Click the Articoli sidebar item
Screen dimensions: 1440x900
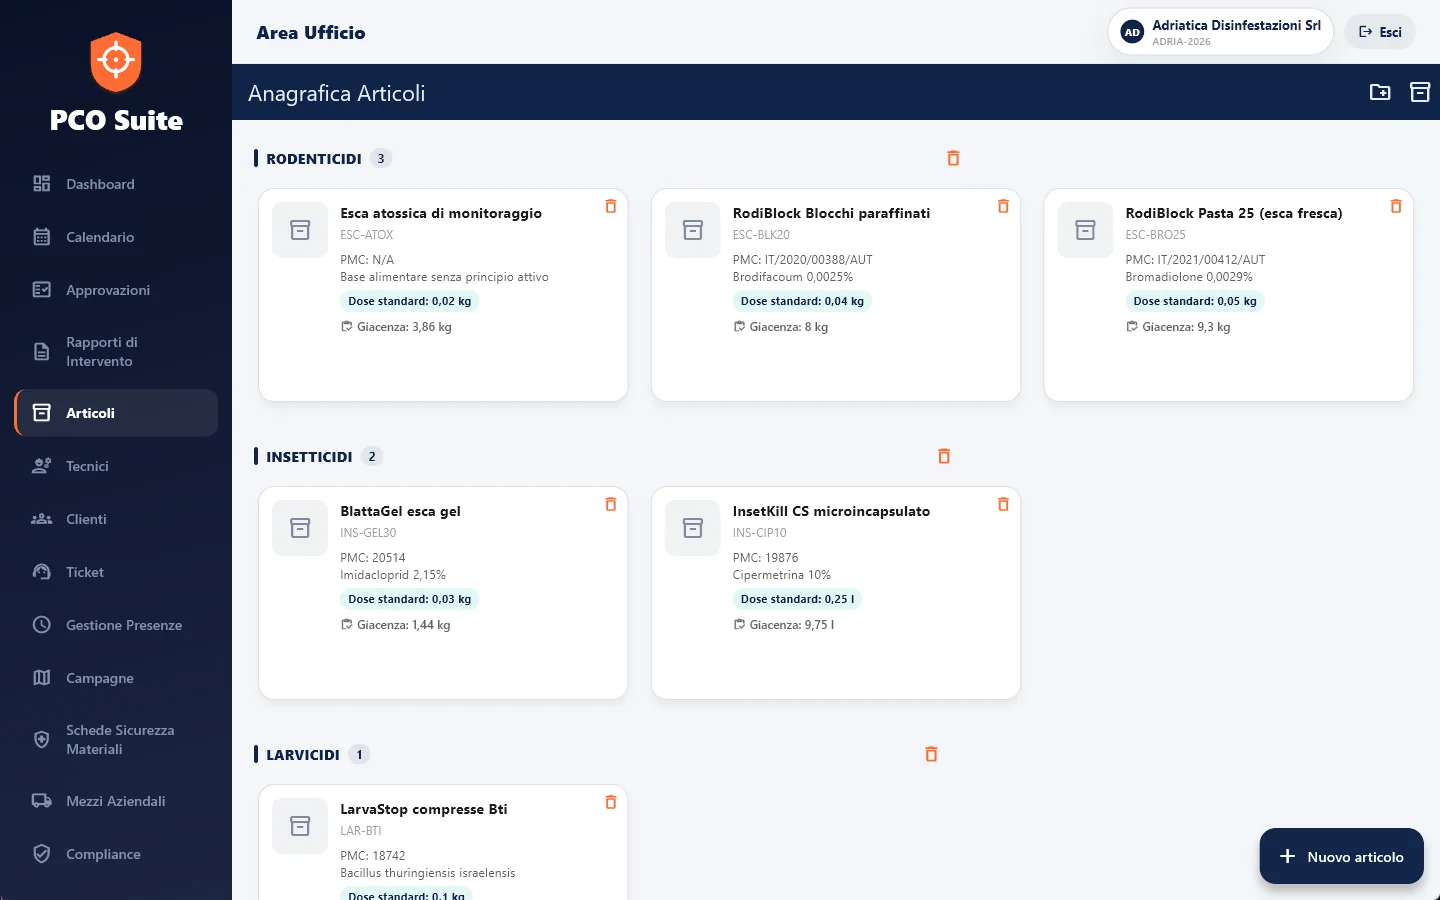[116, 413]
